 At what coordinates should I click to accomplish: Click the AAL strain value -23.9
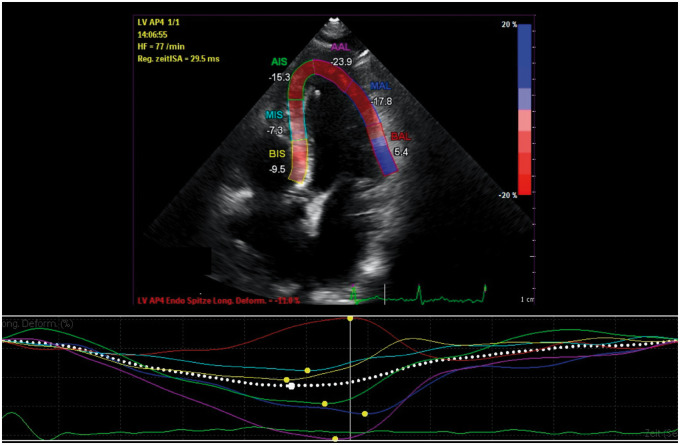pyautogui.click(x=343, y=60)
